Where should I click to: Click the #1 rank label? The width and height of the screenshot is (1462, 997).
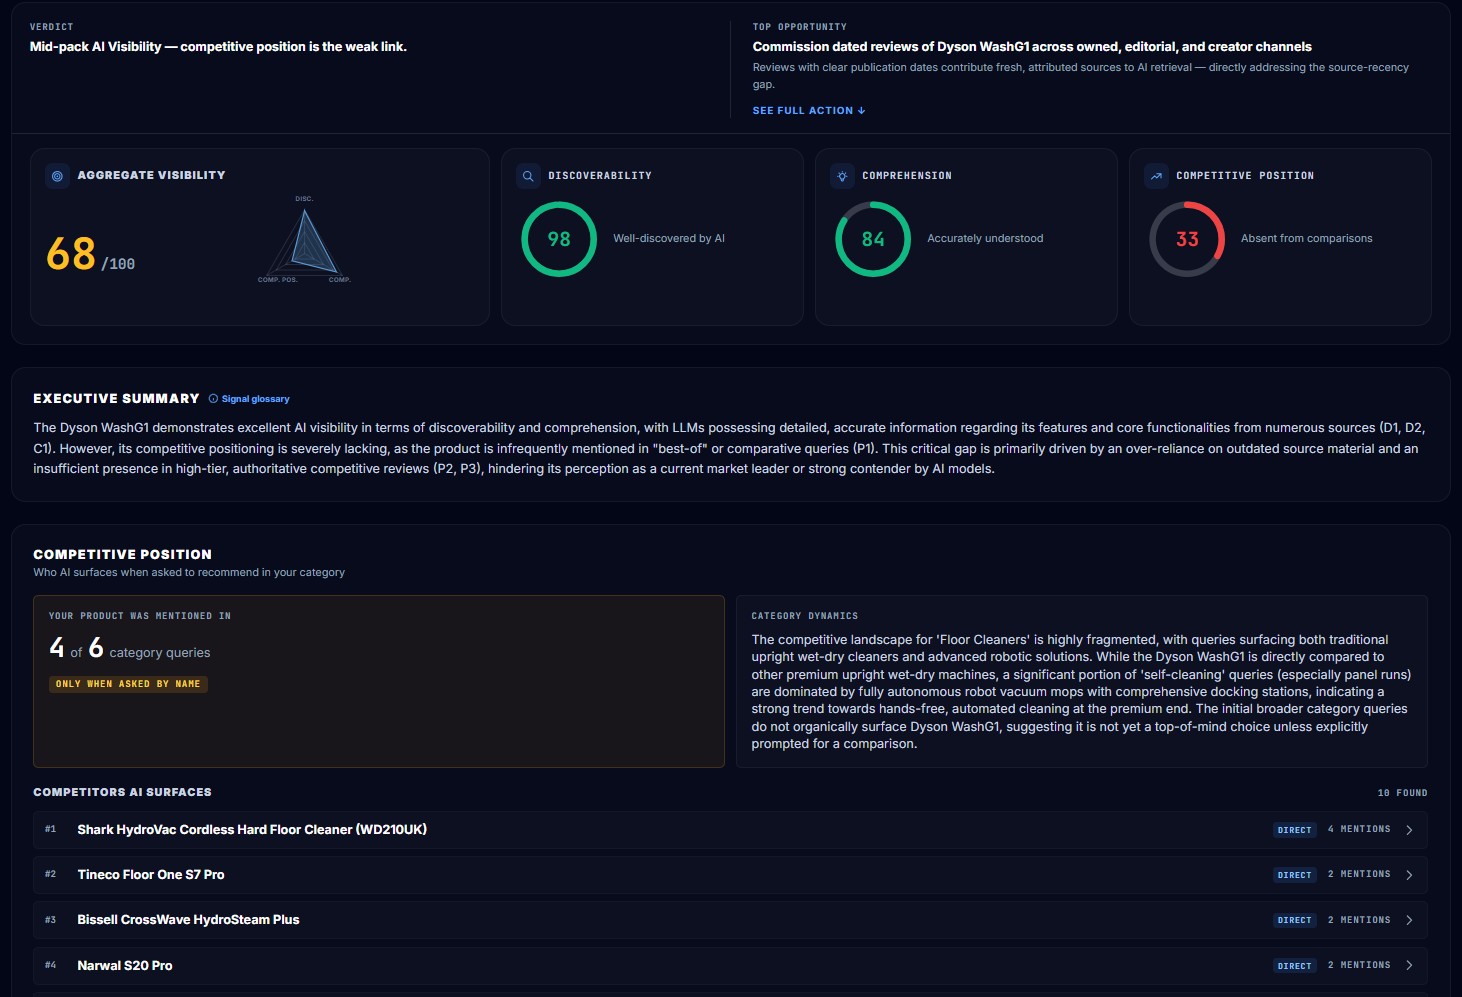pos(50,829)
